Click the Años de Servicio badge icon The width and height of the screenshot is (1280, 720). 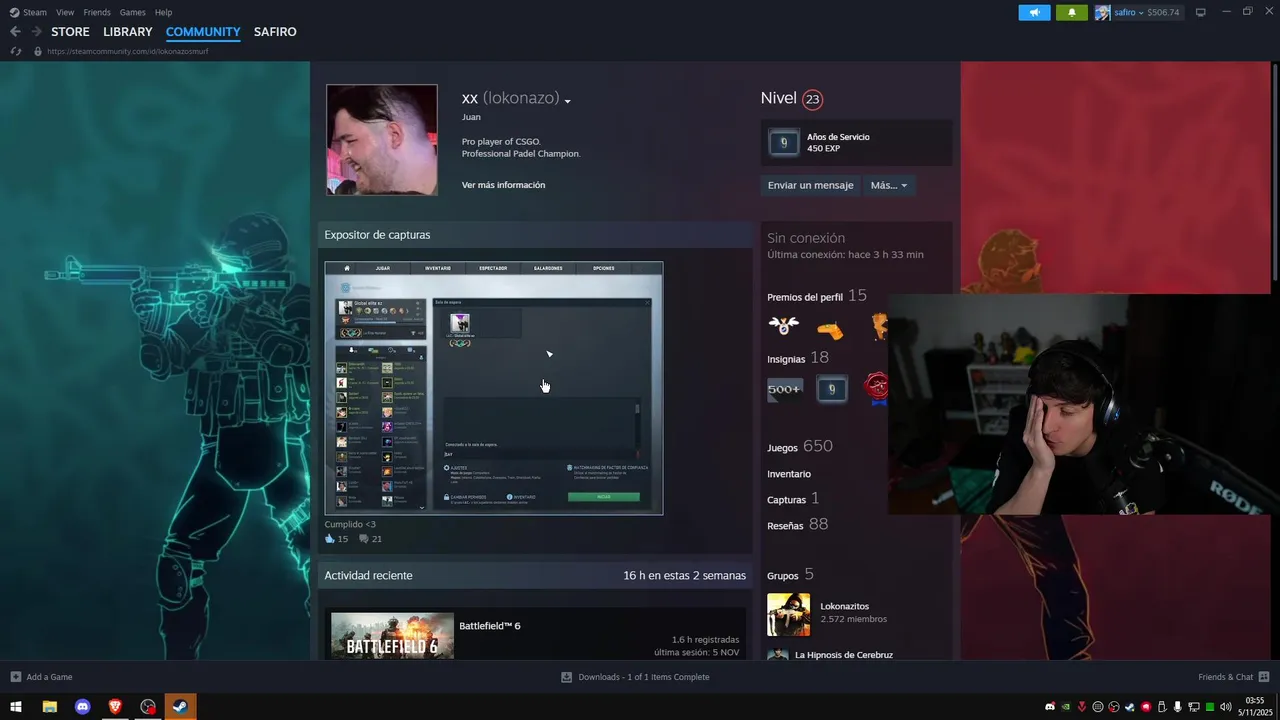783,143
